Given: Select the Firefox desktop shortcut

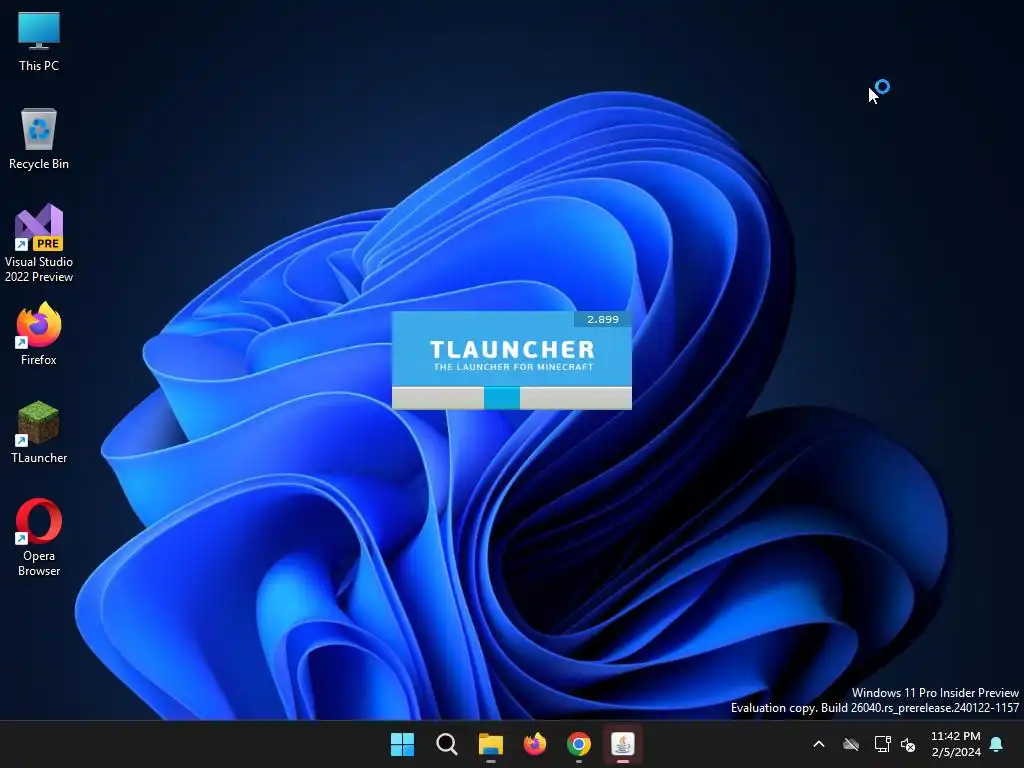Looking at the screenshot, I should [x=39, y=334].
